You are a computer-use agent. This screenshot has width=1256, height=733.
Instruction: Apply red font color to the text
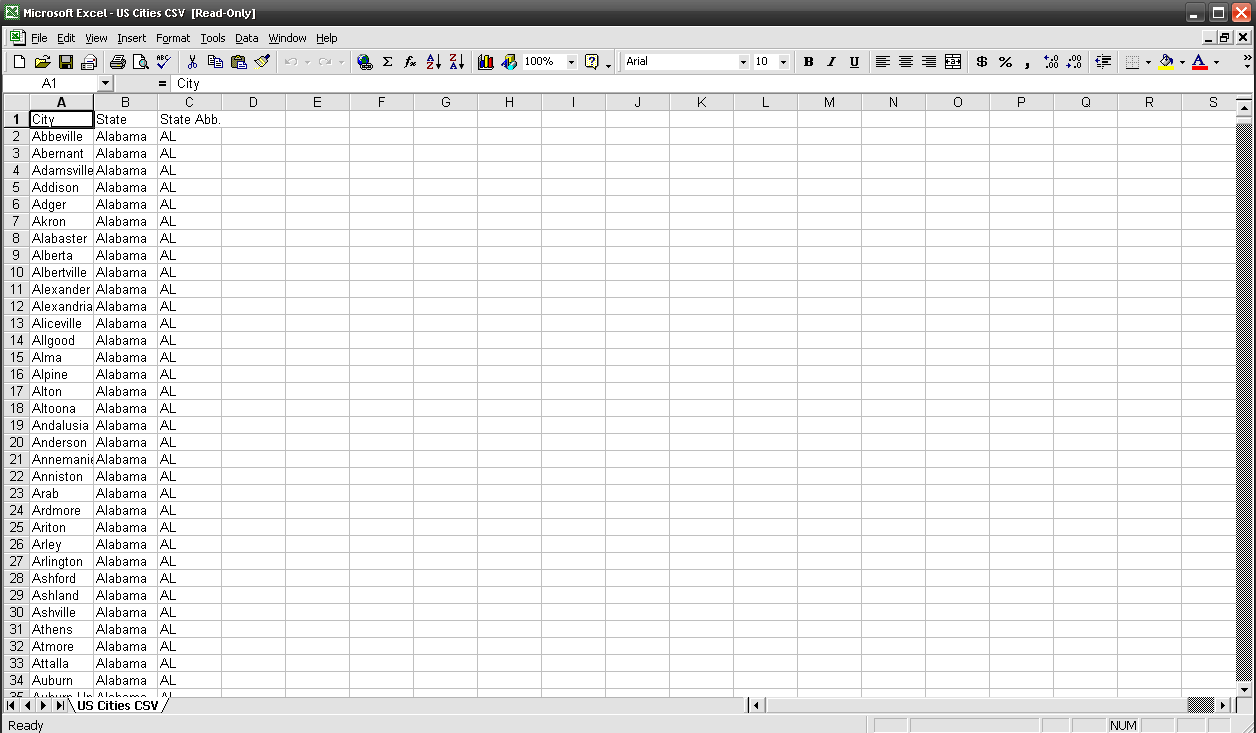[1200, 62]
